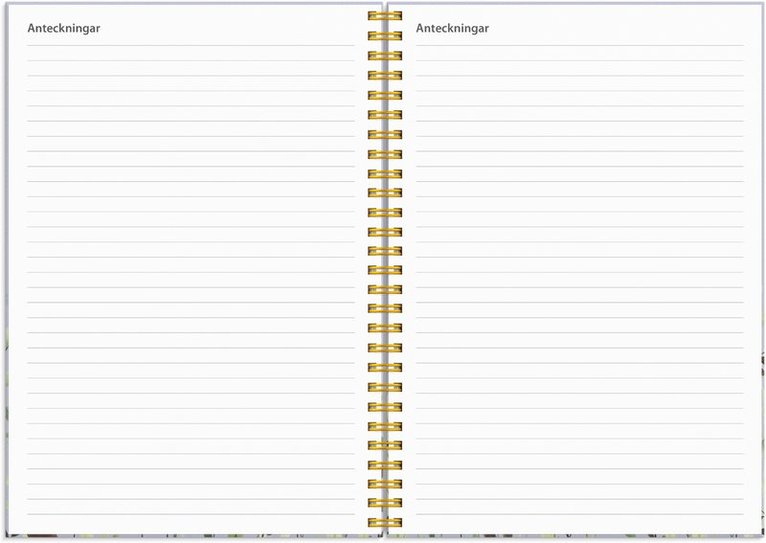The image size is (766, 543).
Task: Select the topmost gold spiral ring
Action: (384, 16)
